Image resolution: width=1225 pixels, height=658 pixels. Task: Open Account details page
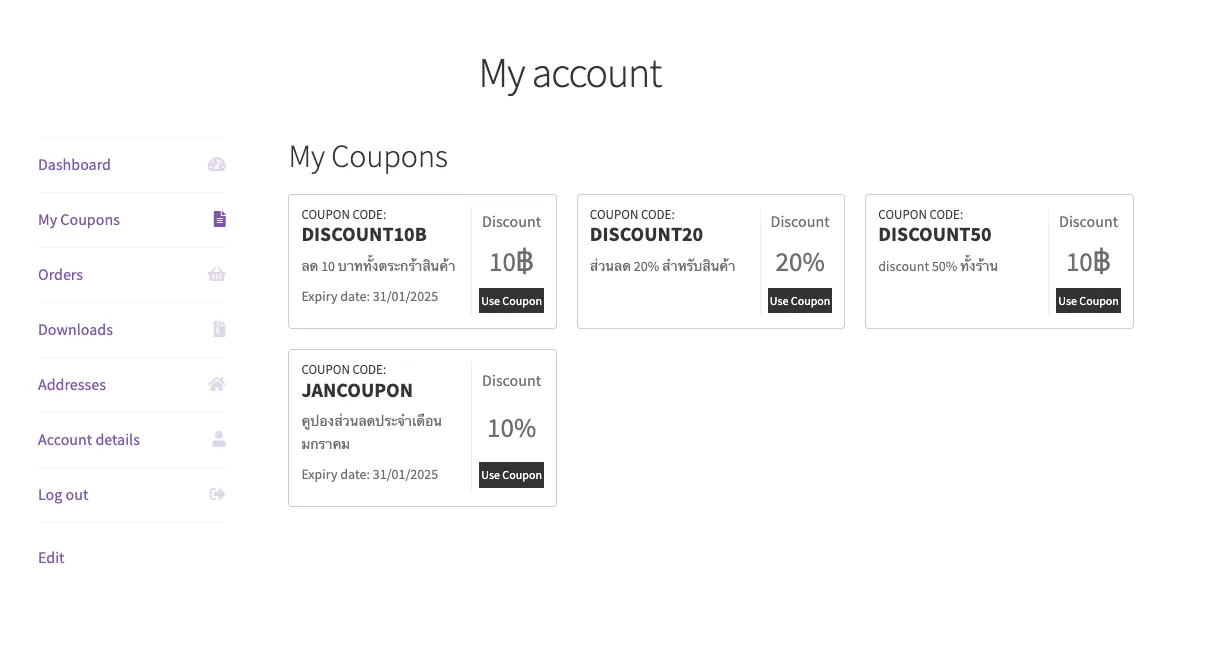point(89,440)
